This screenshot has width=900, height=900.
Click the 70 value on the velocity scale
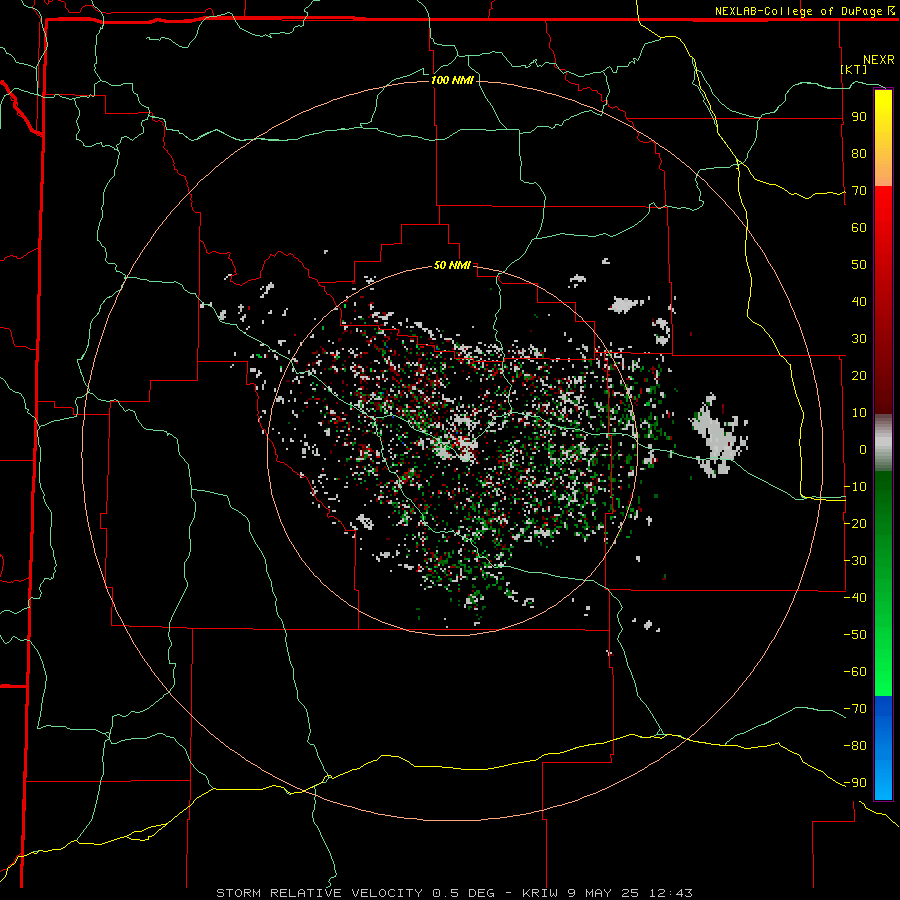pos(859,191)
